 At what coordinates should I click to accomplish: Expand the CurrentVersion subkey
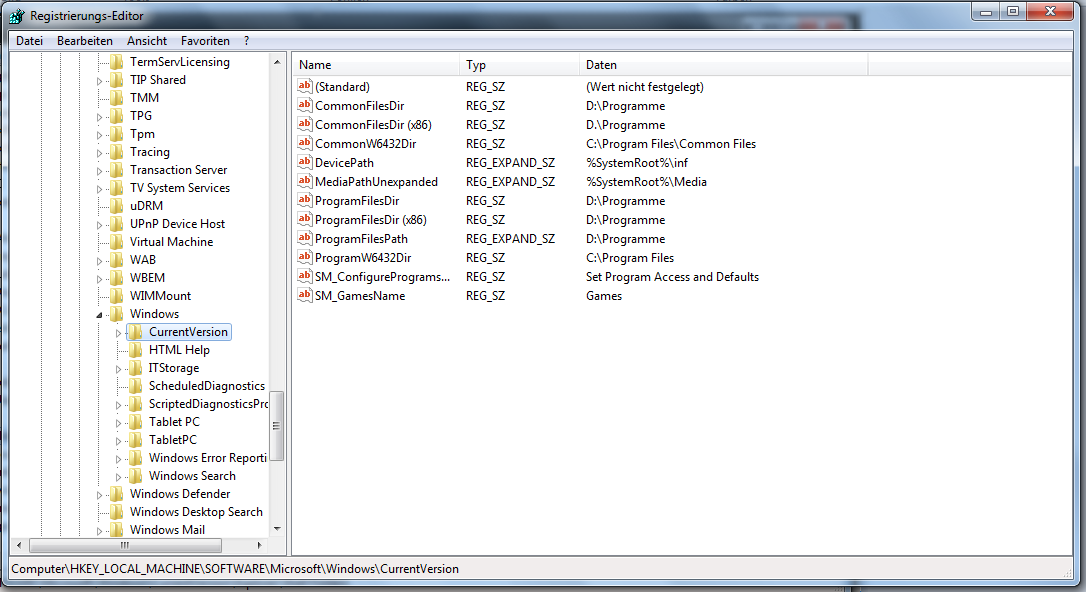(x=118, y=333)
